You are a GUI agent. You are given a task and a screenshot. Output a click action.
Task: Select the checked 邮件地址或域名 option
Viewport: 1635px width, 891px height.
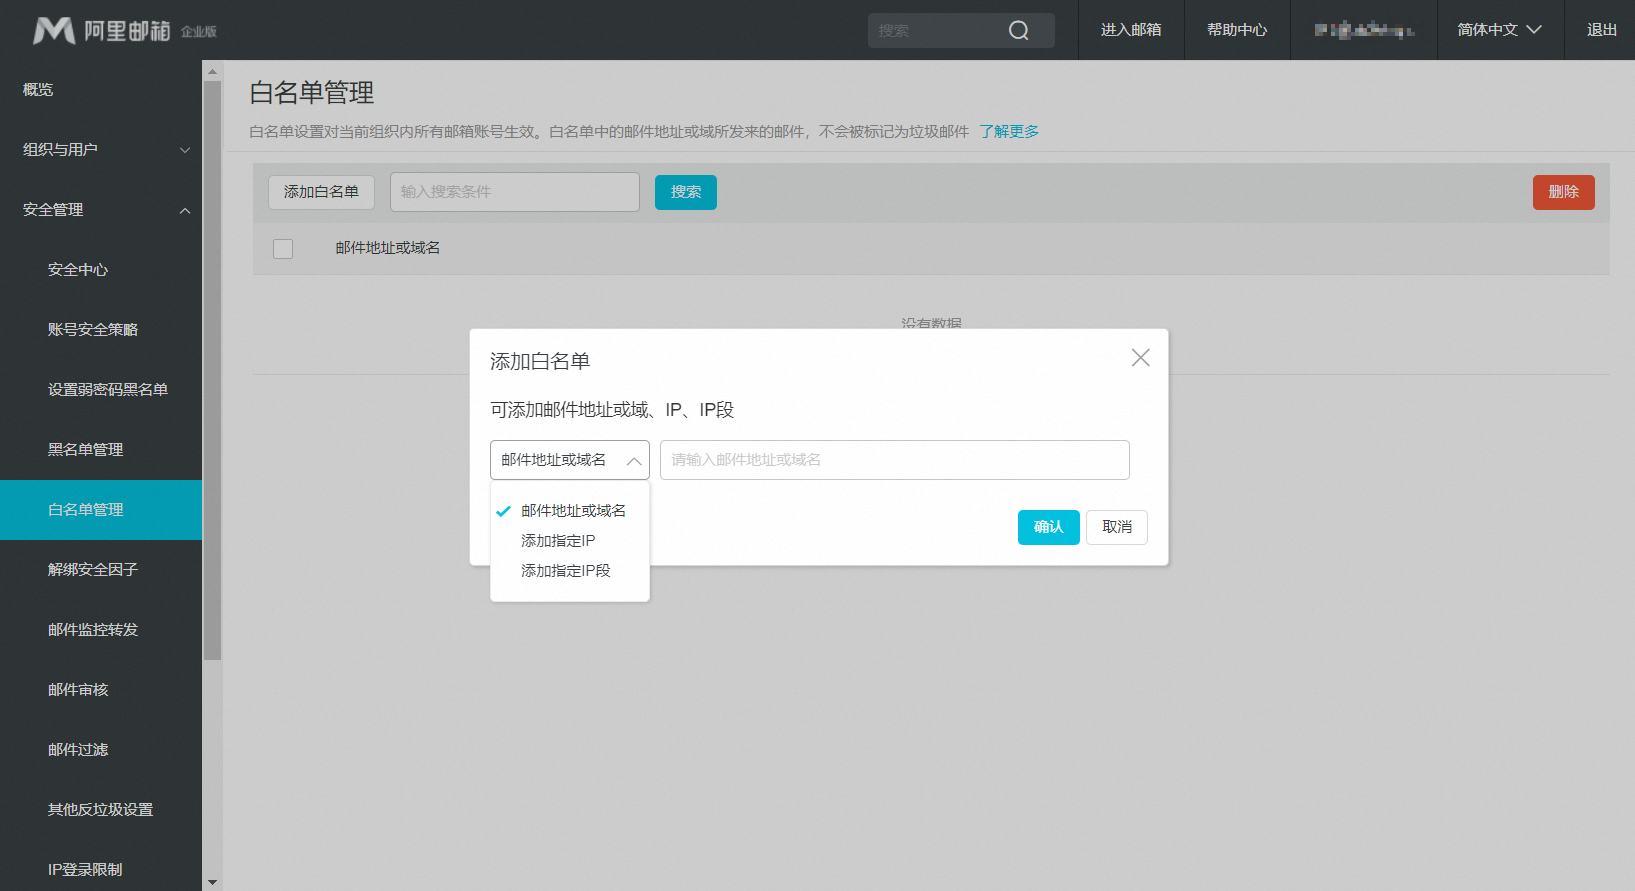pos(572,511)
